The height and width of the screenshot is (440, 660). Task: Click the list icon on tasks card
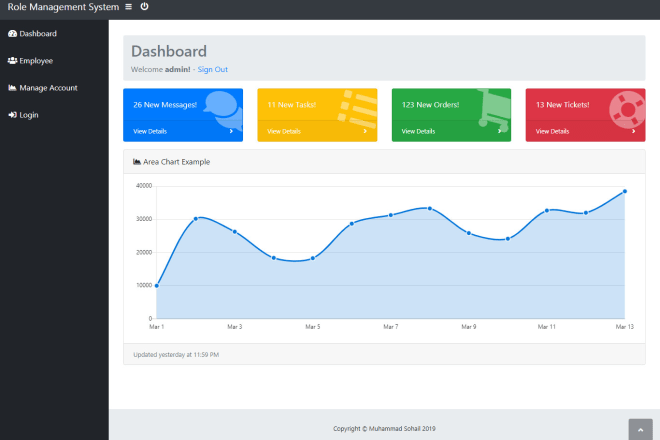tap(358, 109)
